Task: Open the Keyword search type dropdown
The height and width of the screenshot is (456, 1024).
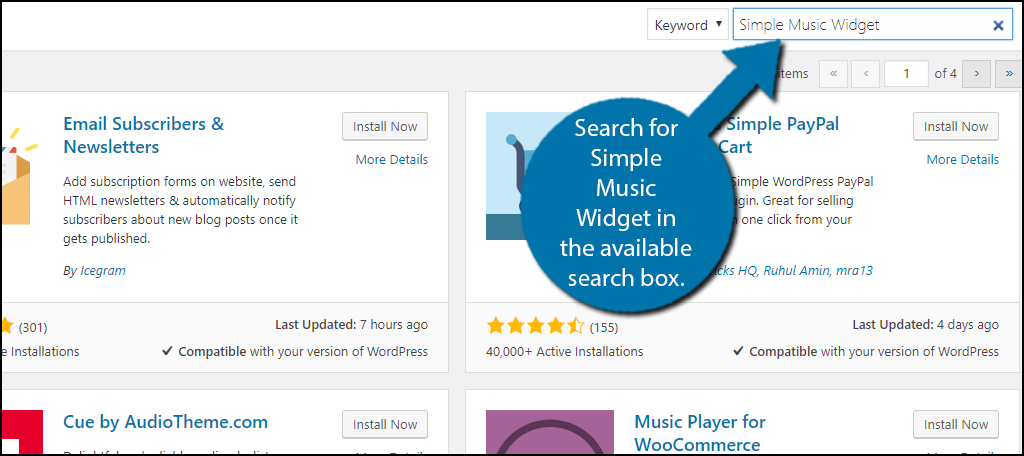Action: (688, 25)
